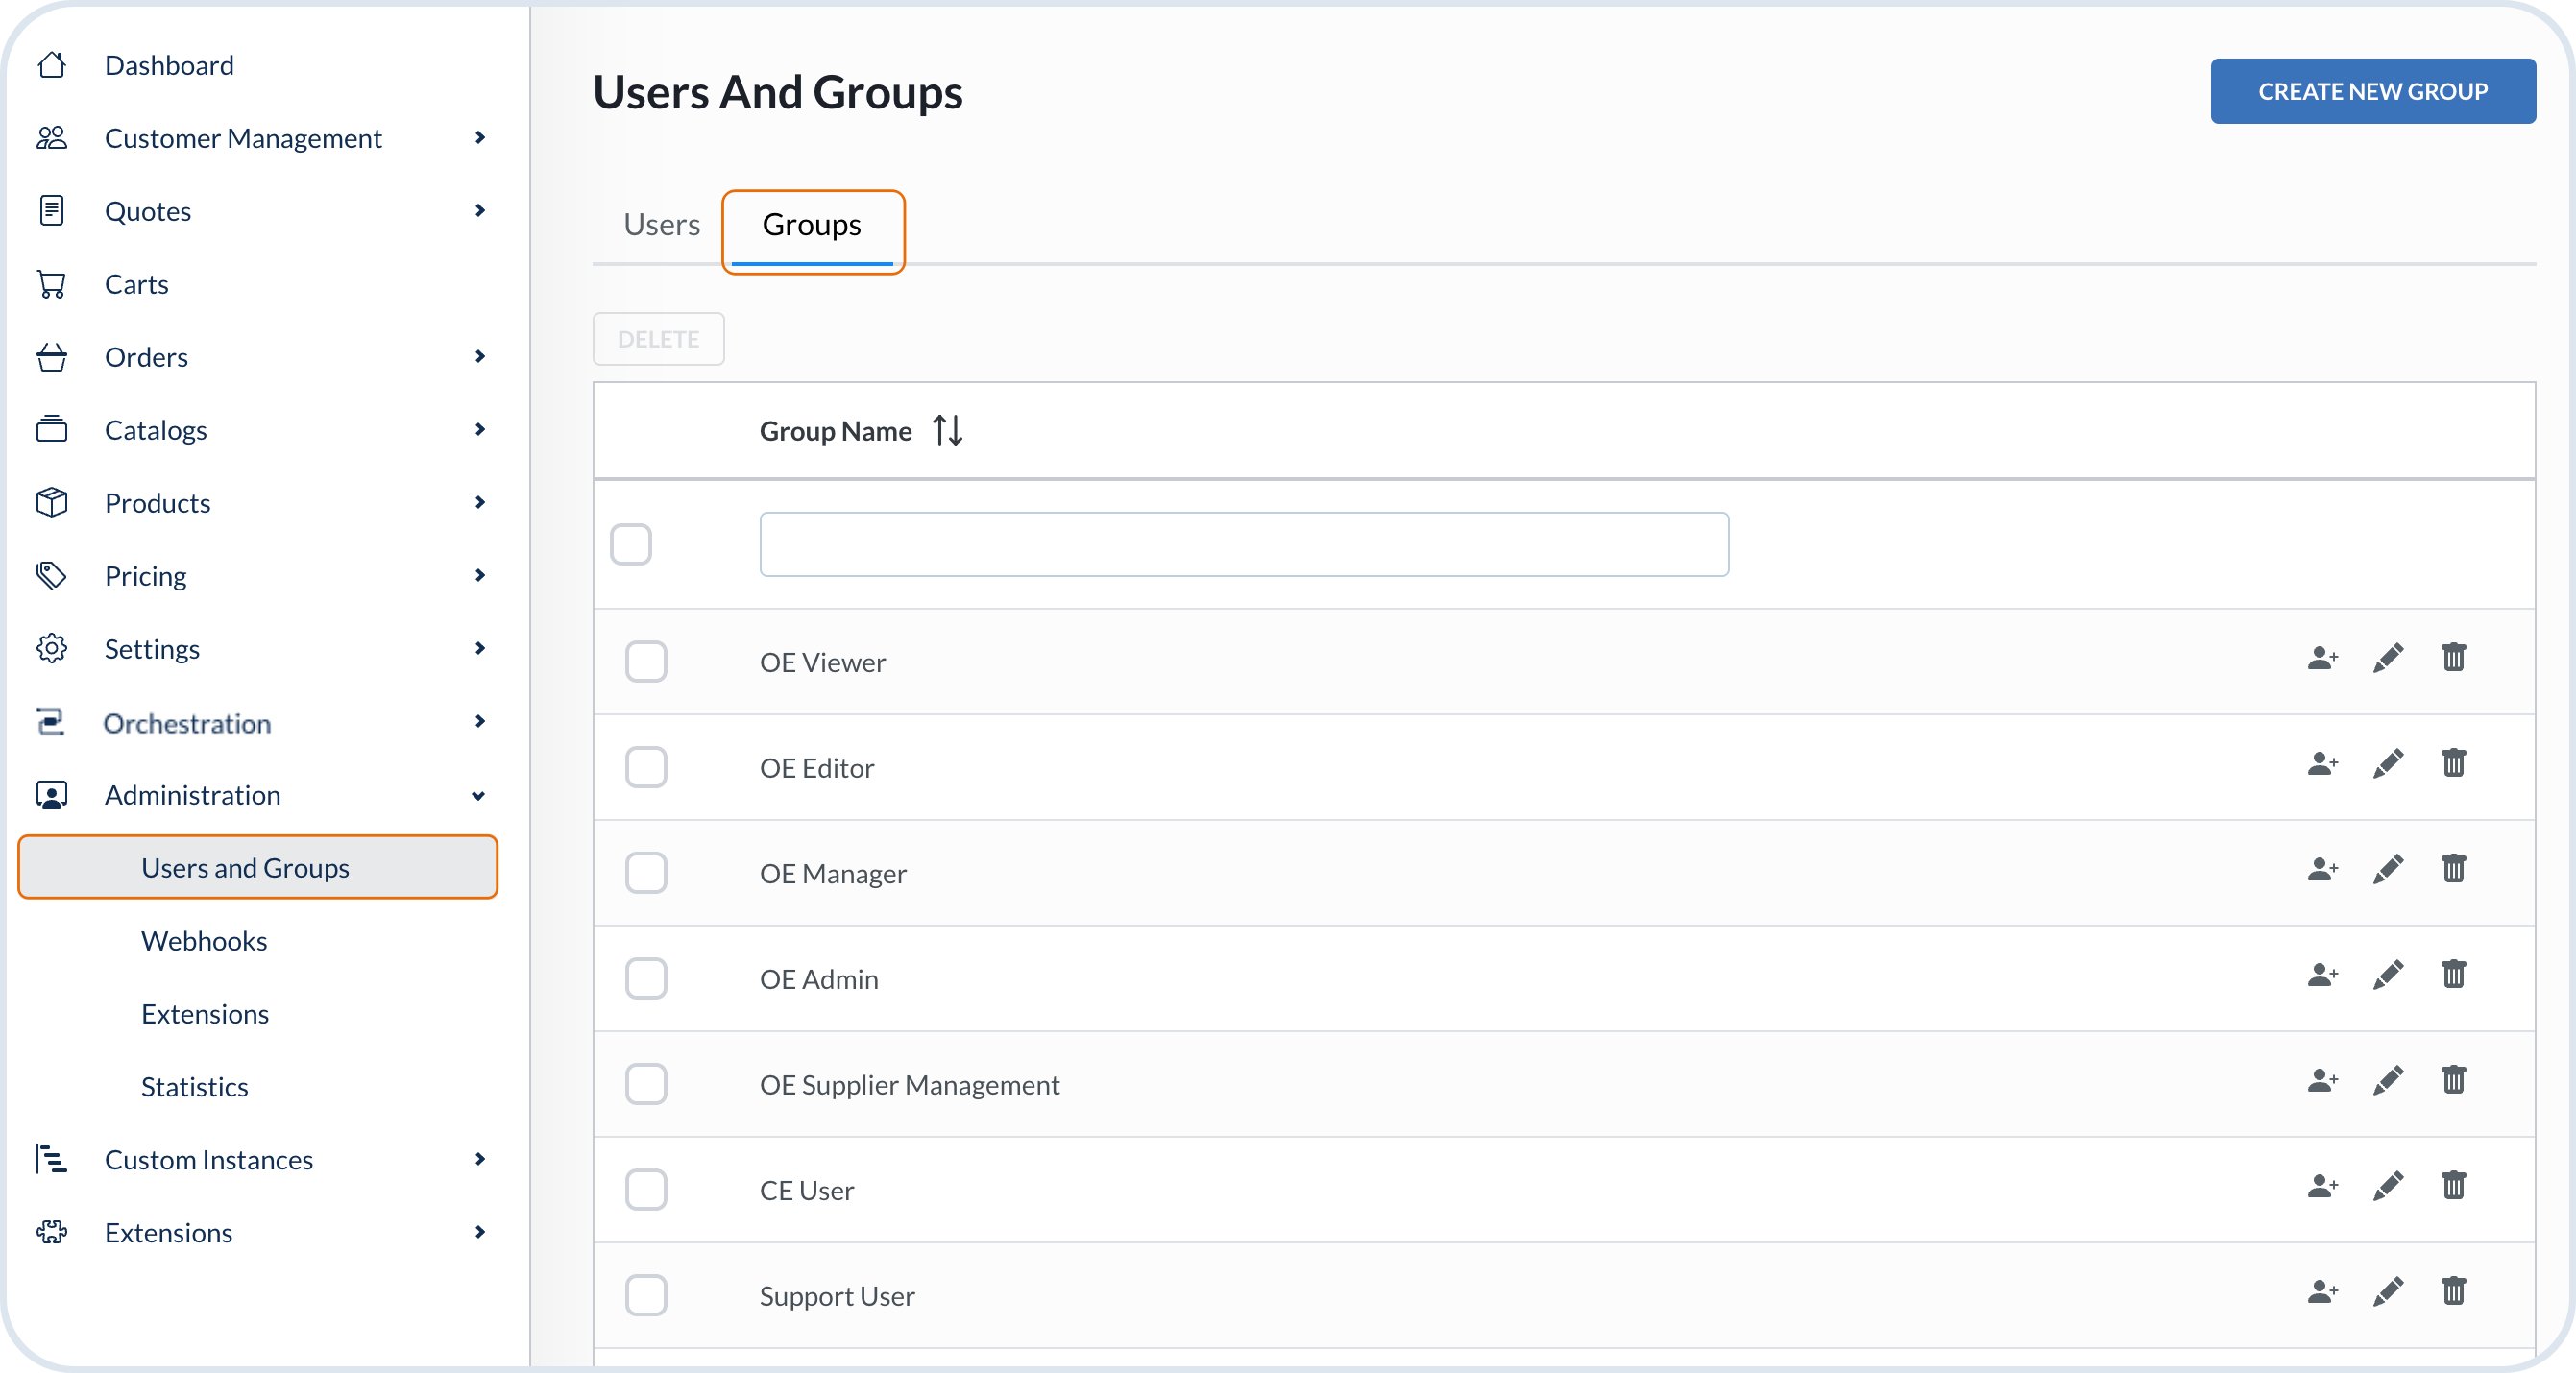Click the Products box icon in sidebar
This screenshot has width=2576, height=1373.
tap(52, 502)
